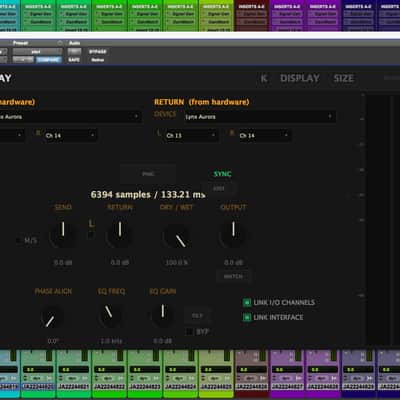Click the EQ GAIN 0.0 dB value field
The width and height of the screenshot is (400, 400).
click(163, 341)
